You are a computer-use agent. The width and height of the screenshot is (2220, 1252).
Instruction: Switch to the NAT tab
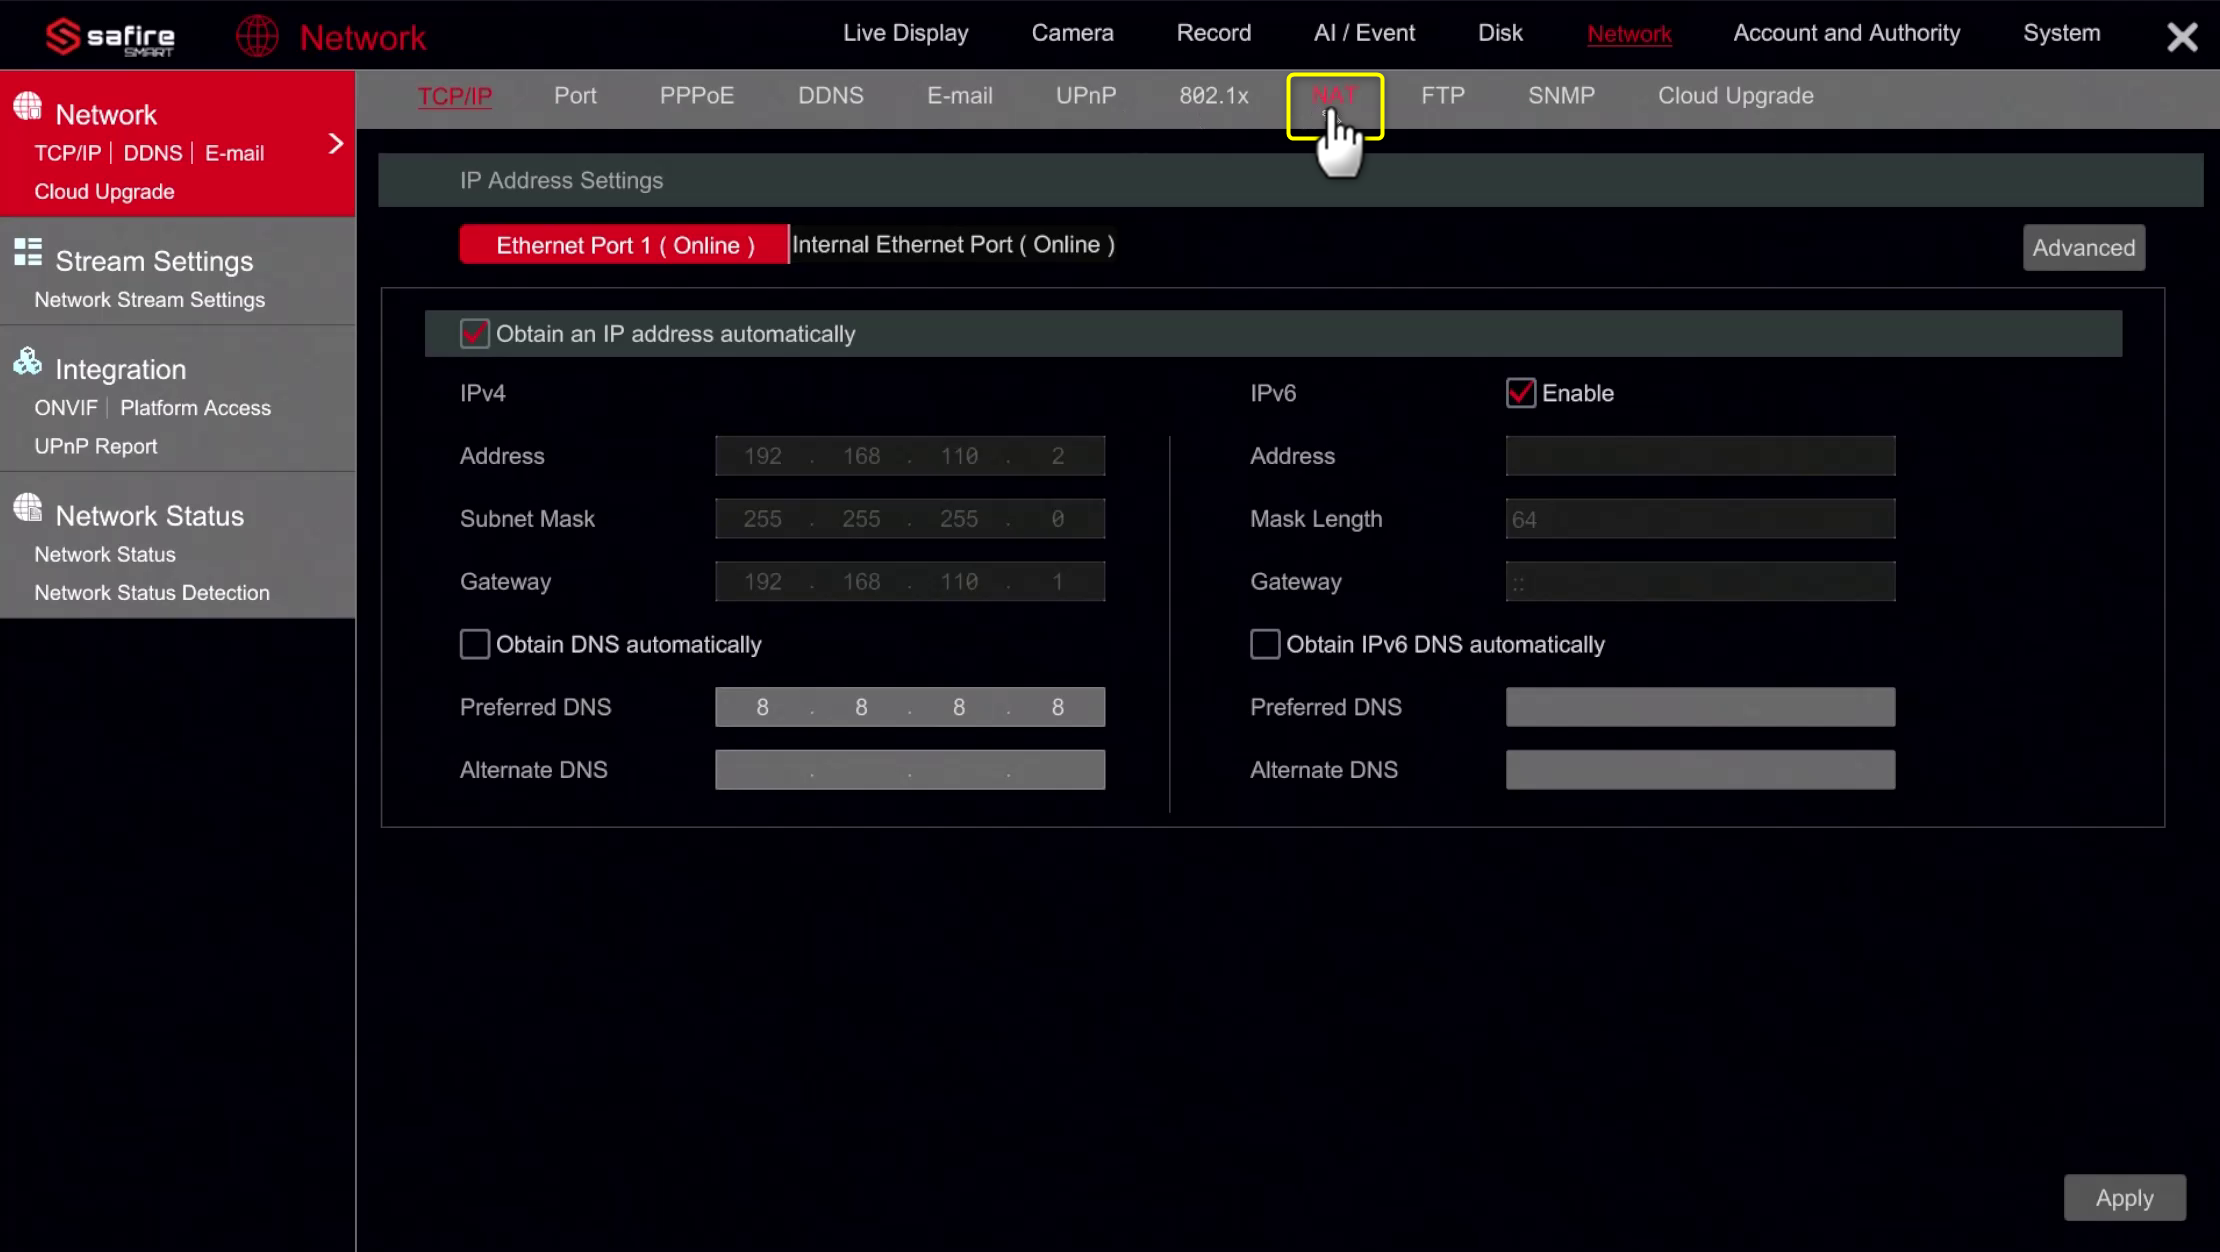point(1334,96)
